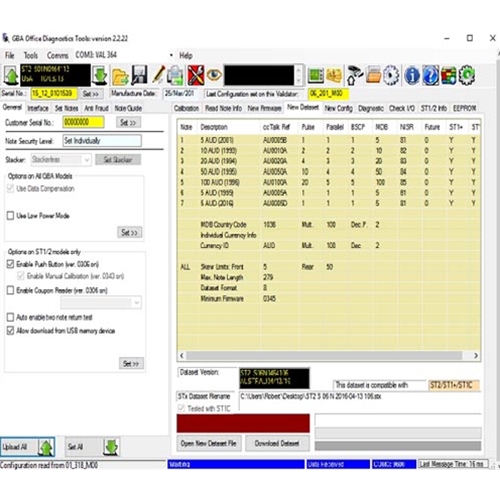The image size is (500, 500).
Task: Switch to the Note Guide tab
Action: pos(128,108)
